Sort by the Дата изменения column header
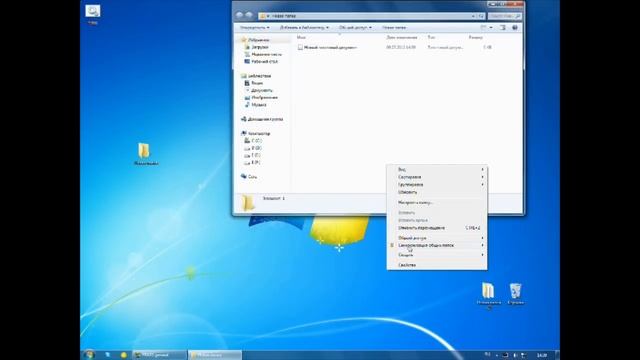The height and width of the screenshot is (360, 640). coord(402,37)
